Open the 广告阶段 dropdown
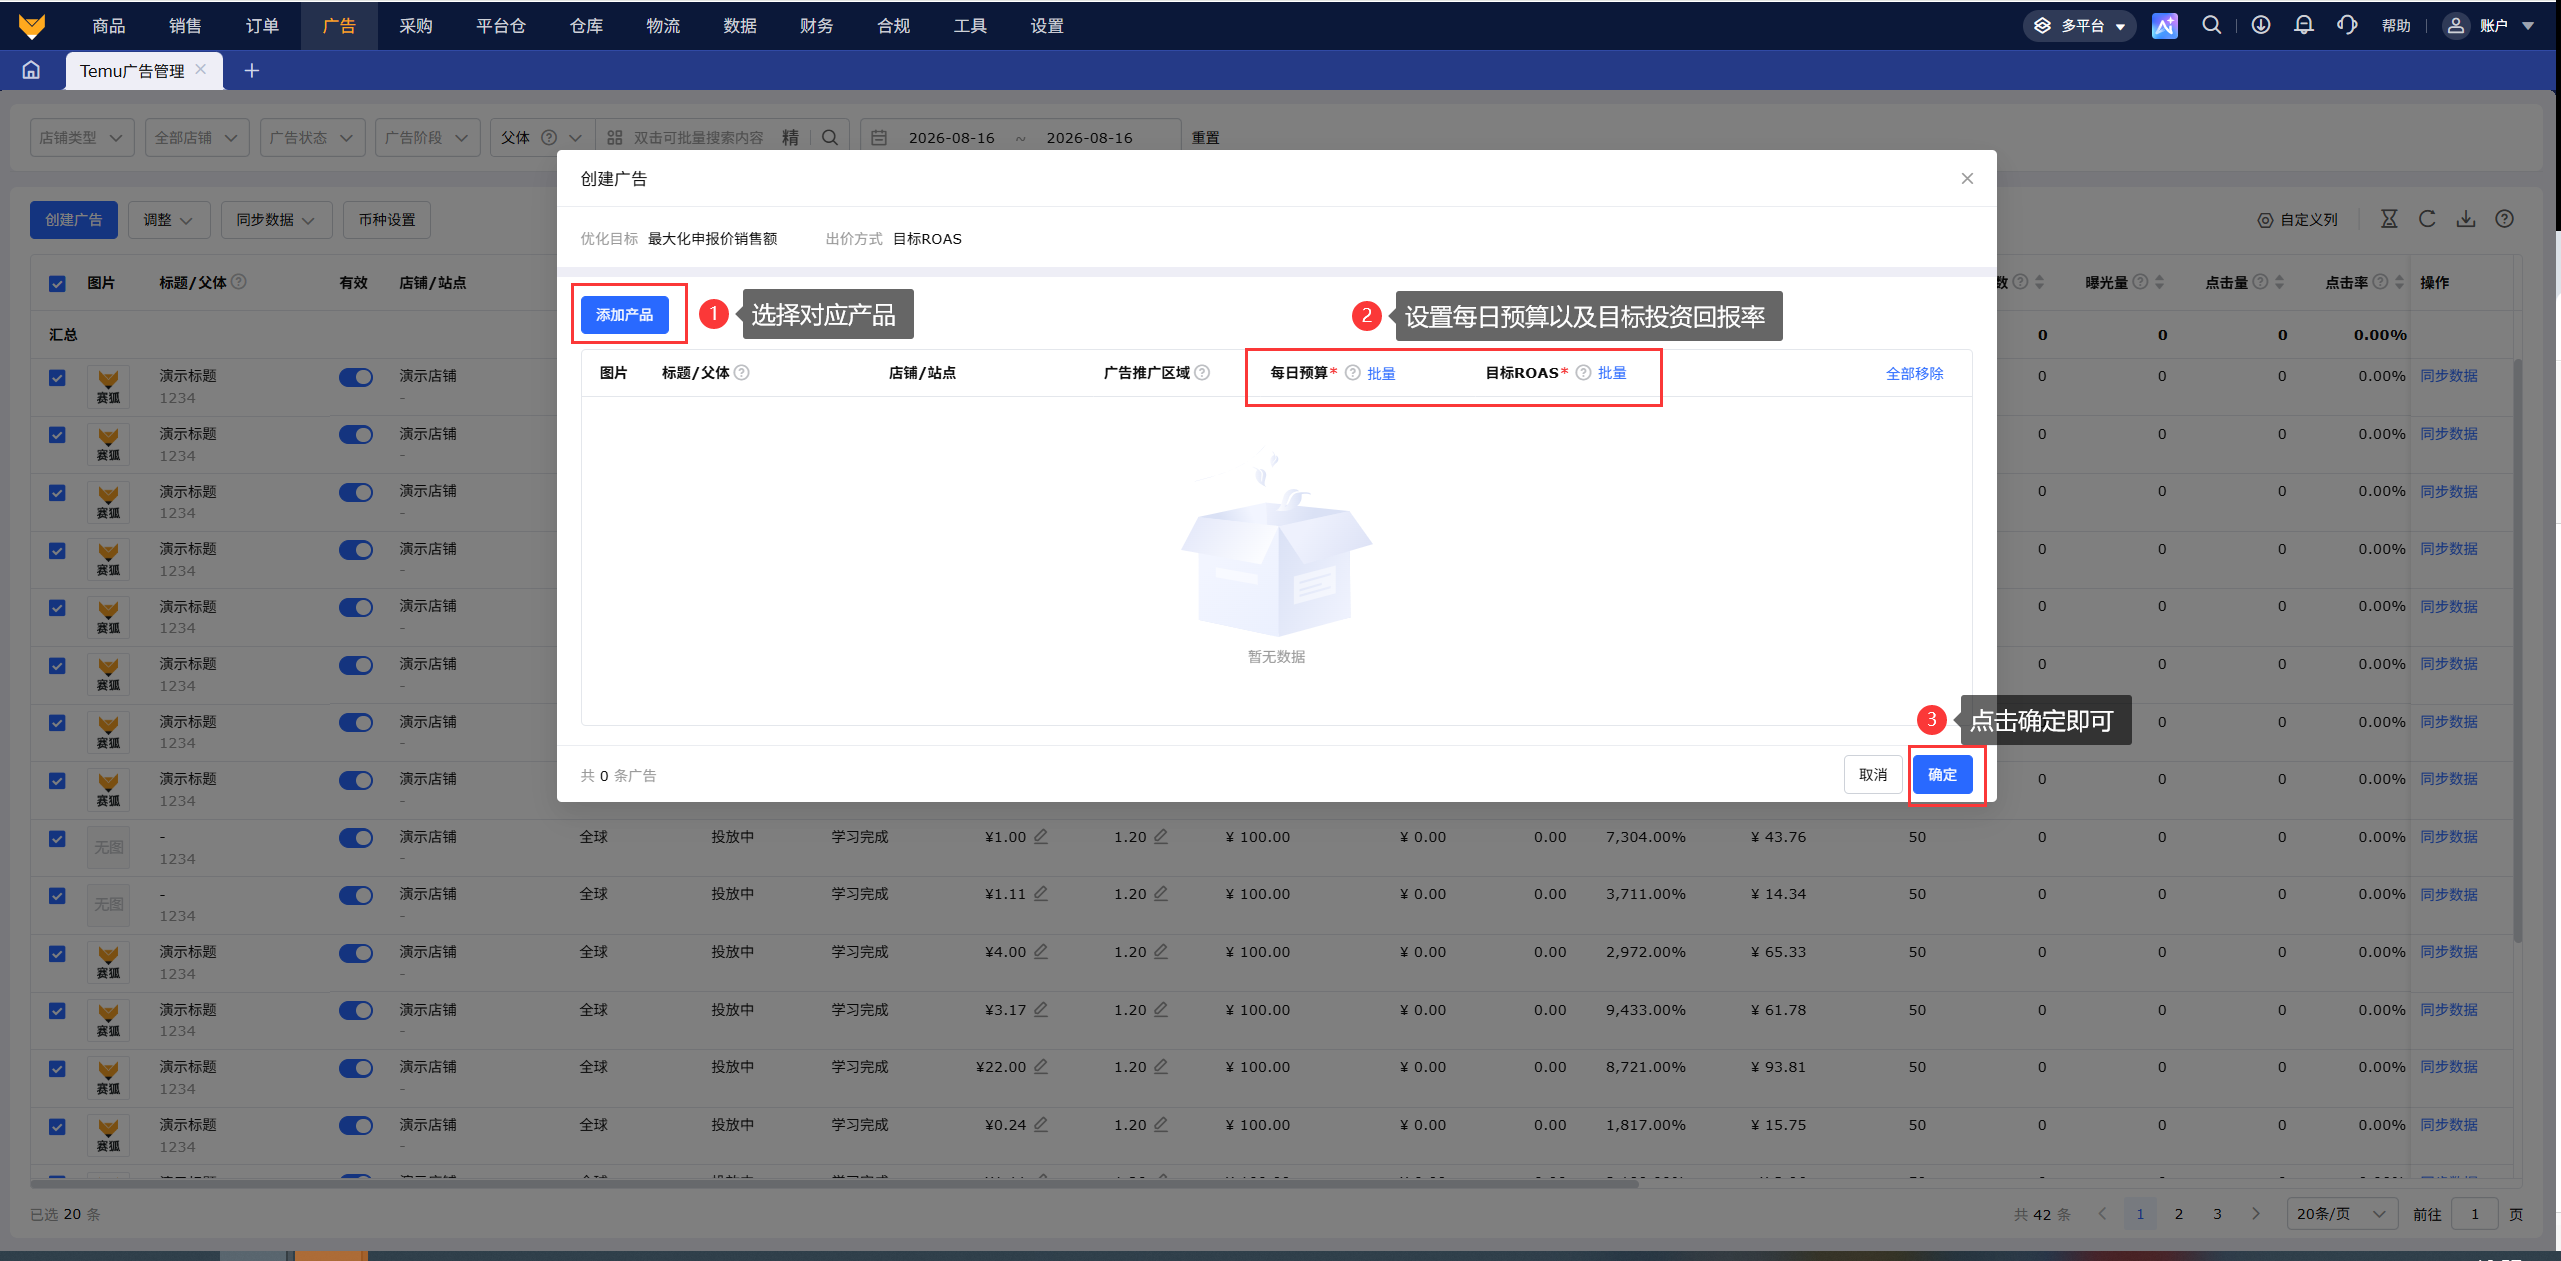 pyautogui.click(x=428, y=137)
